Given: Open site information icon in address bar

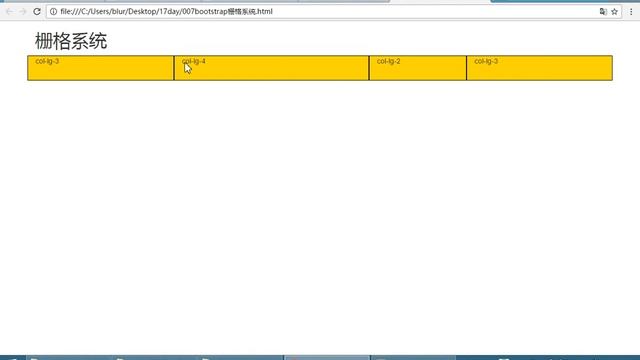Looking at the screenshot, I should tap(53, 11).
